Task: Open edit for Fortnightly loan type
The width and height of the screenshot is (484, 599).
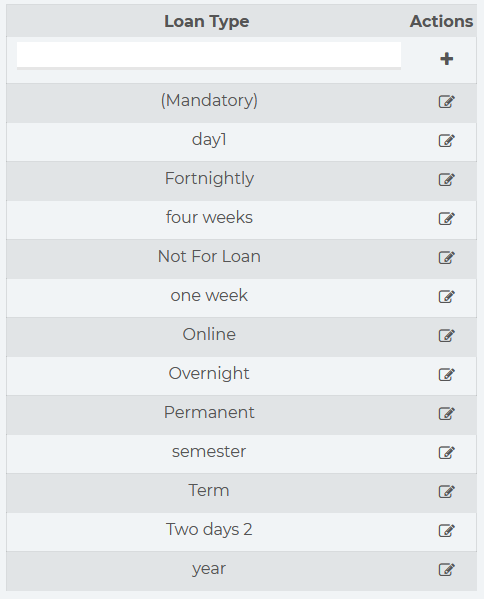Action: point(446,180)
